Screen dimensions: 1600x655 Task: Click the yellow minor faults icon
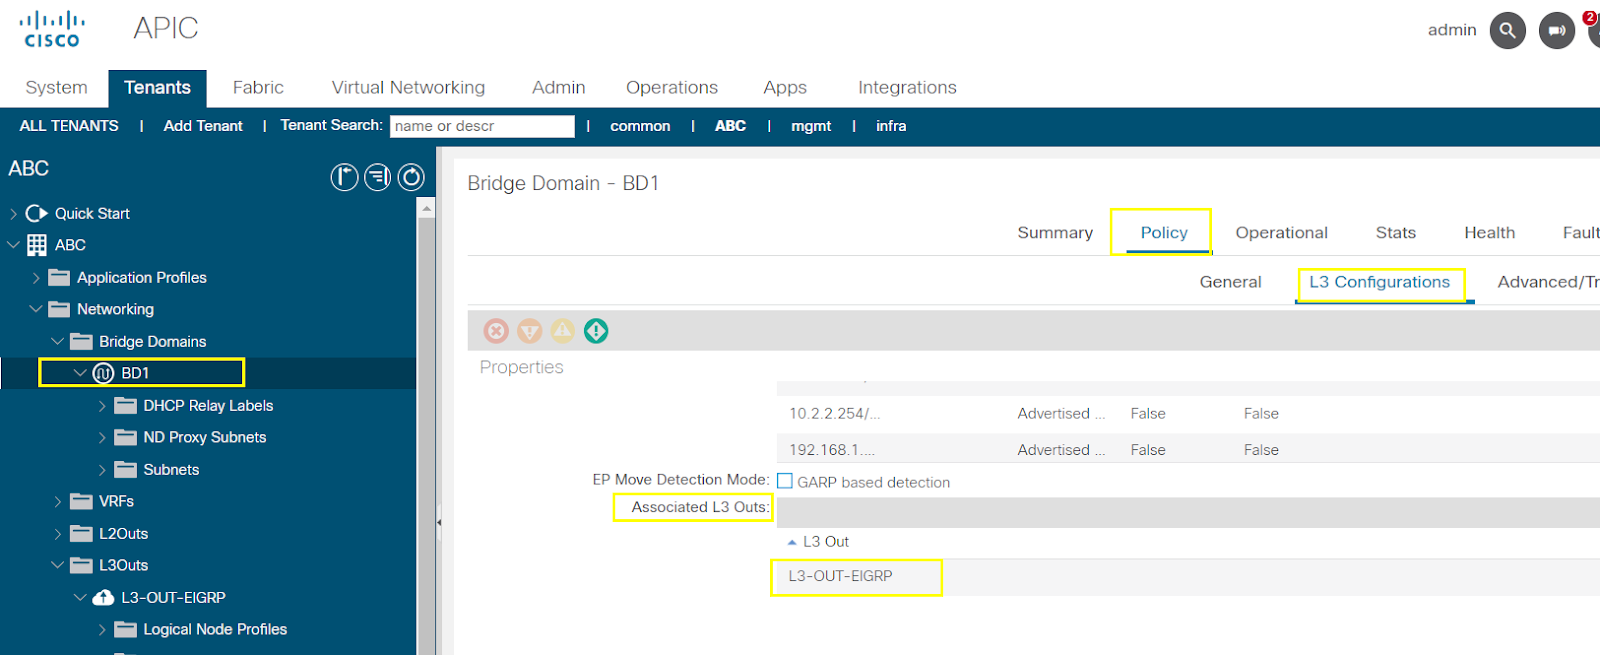coord(563,331)
